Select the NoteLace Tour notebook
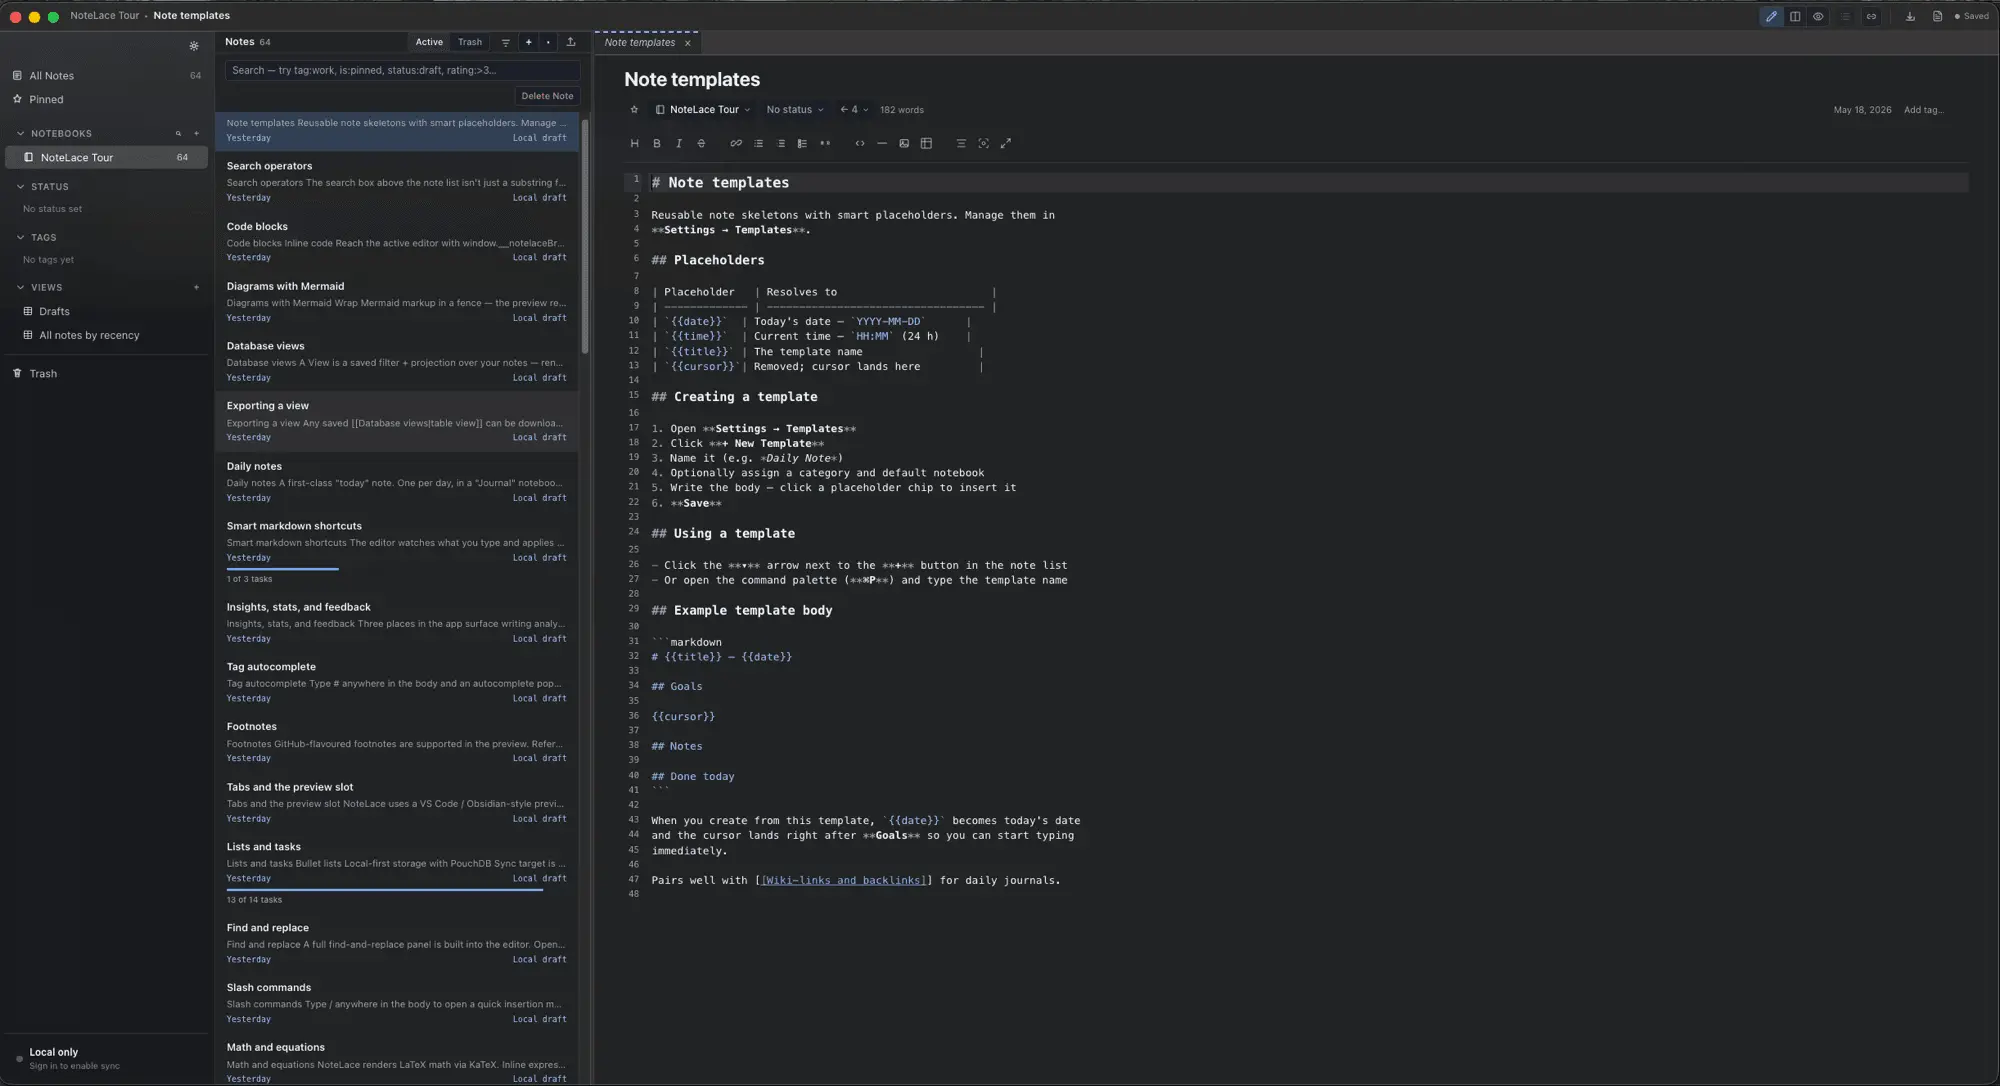The image size is (2000, 1086). (x=106, y=158)
